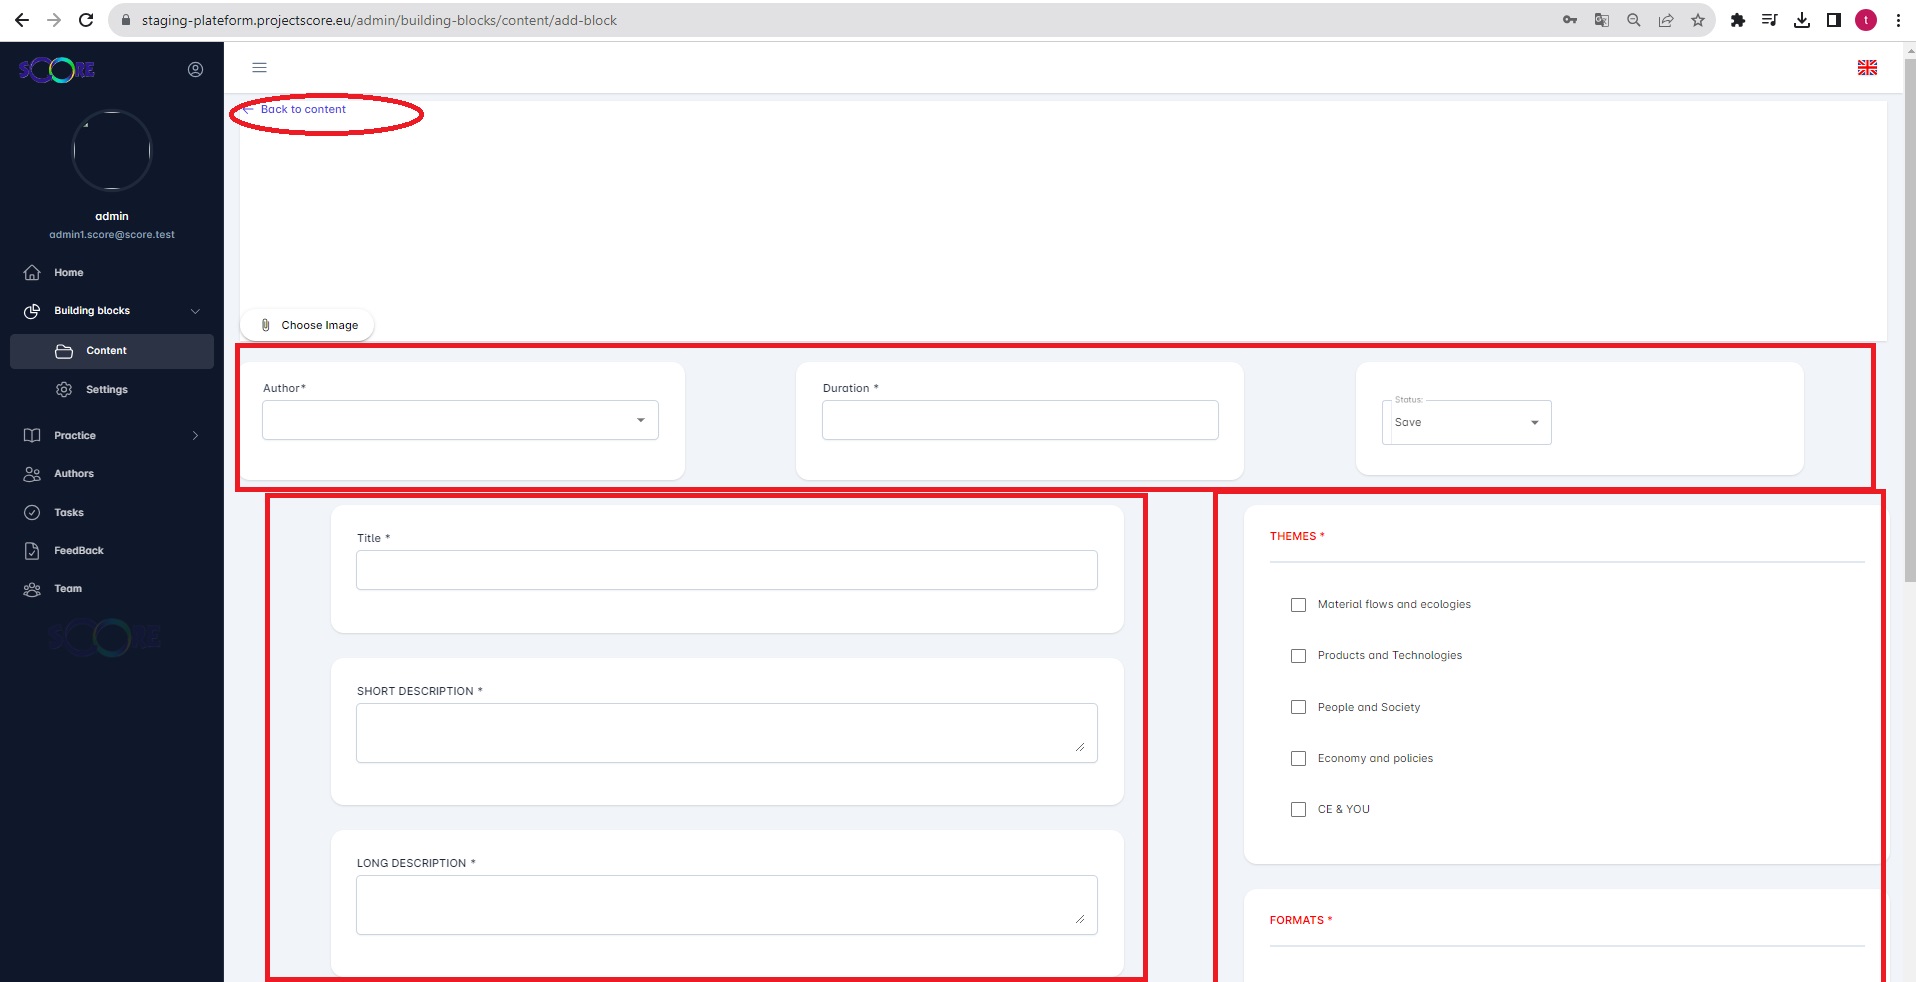This screenshot has width=1916, height=982.
Task: Open the Authors menu item
Action: point(74,474)
